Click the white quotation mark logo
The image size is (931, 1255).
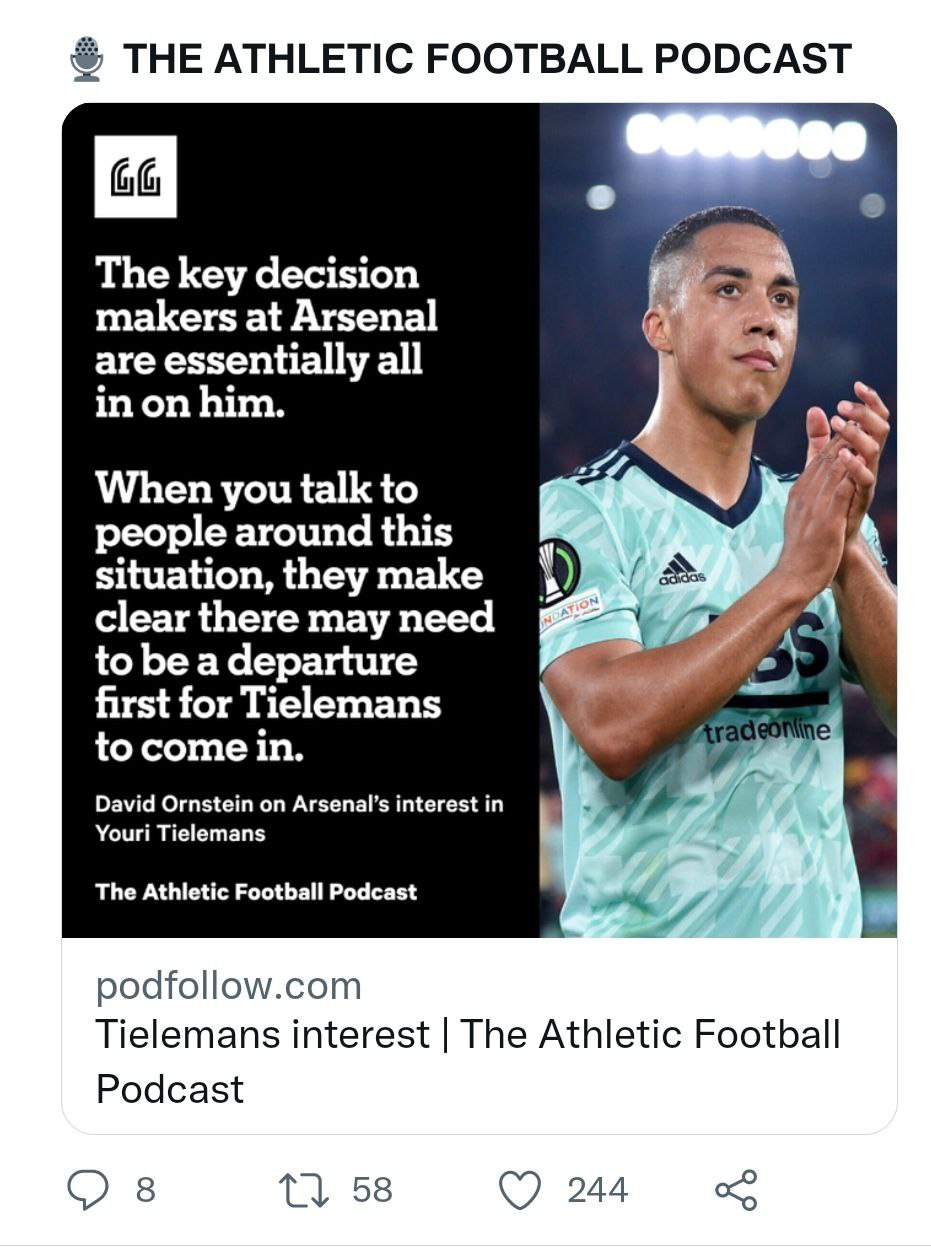(x=135, y=177)
